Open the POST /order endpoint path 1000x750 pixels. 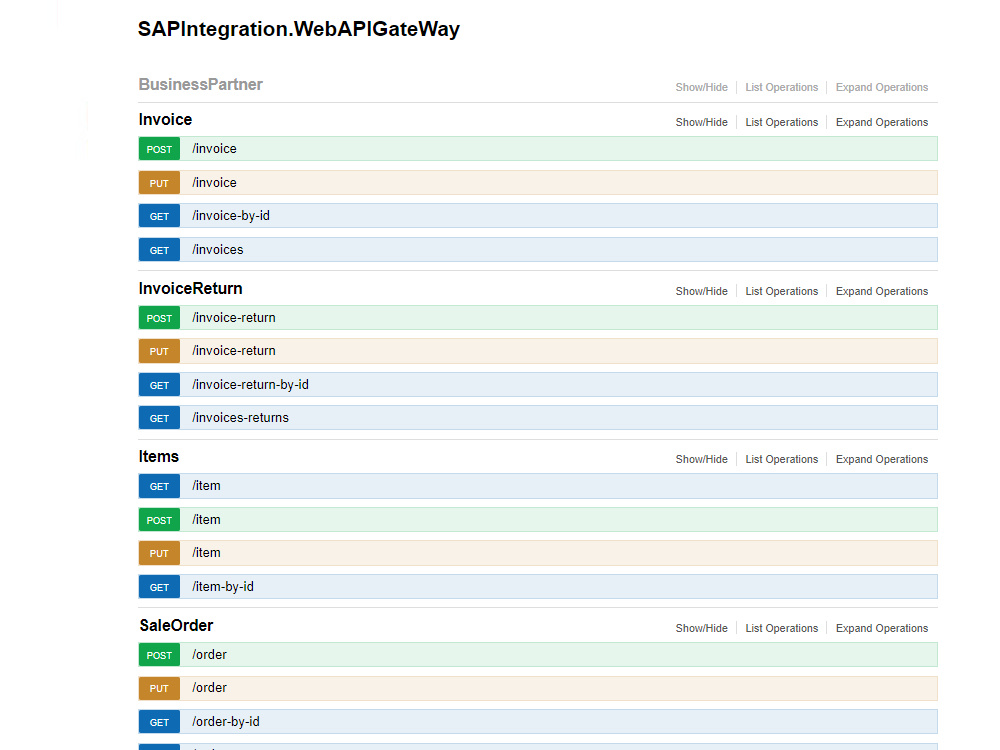coord(209,655)
